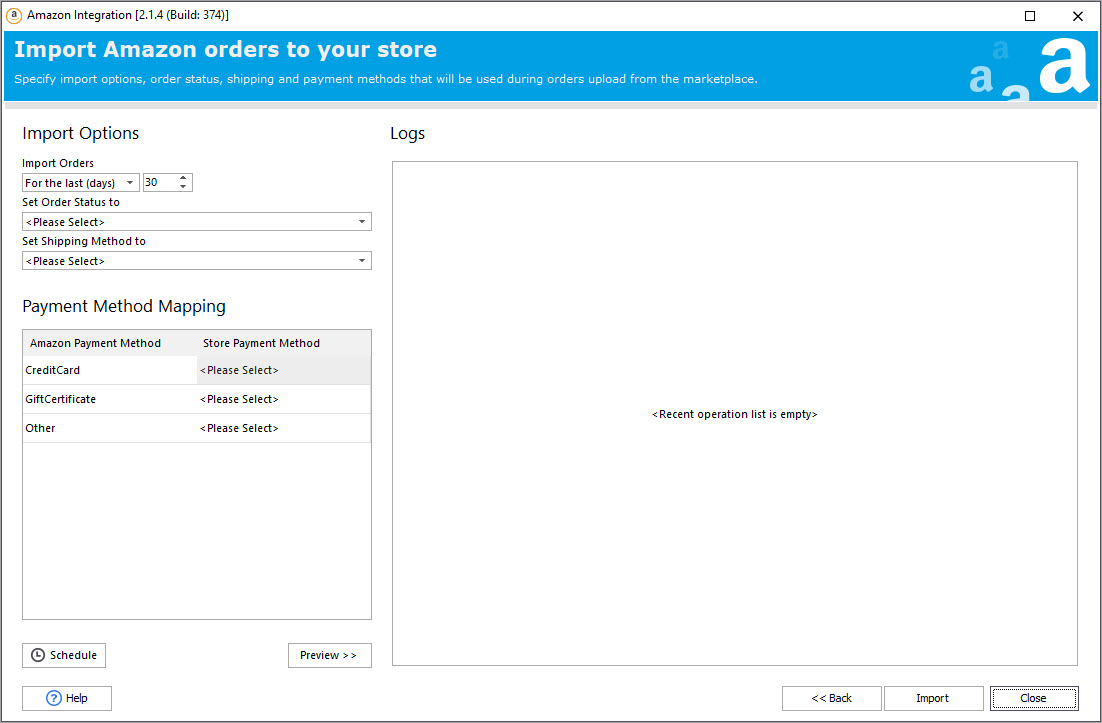Click the Close button at bottom right
The width and height of the screenshot is (1102, 723).
click(1033, 698)
